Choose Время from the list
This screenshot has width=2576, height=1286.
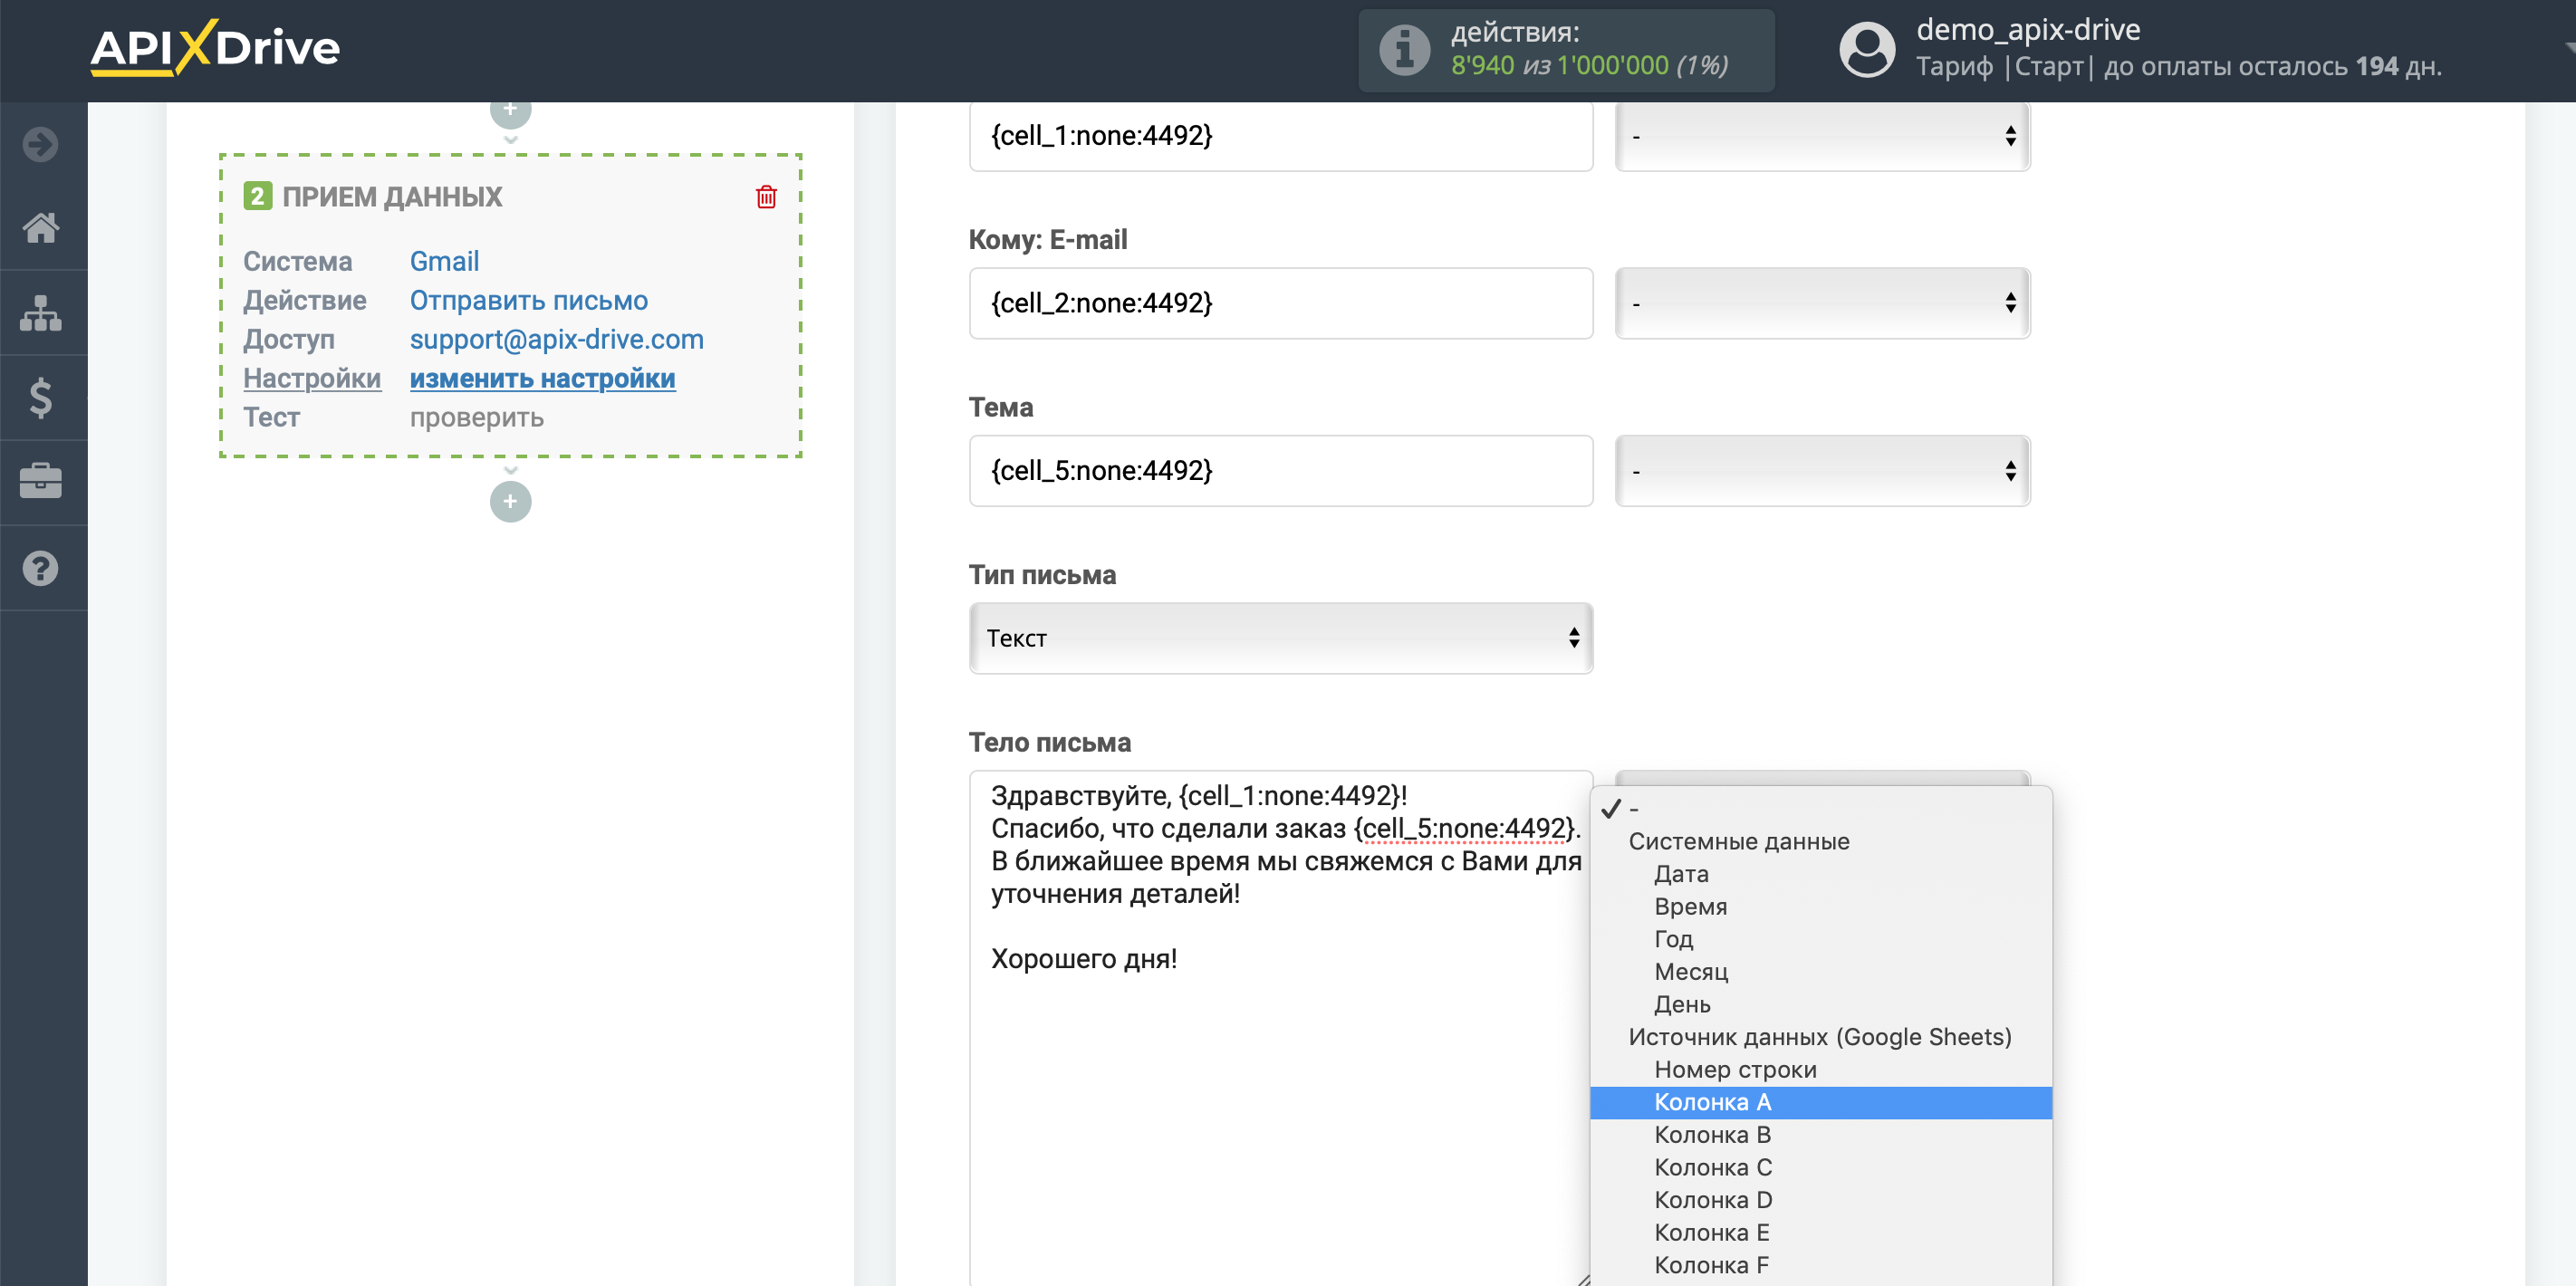[1820, 907]
